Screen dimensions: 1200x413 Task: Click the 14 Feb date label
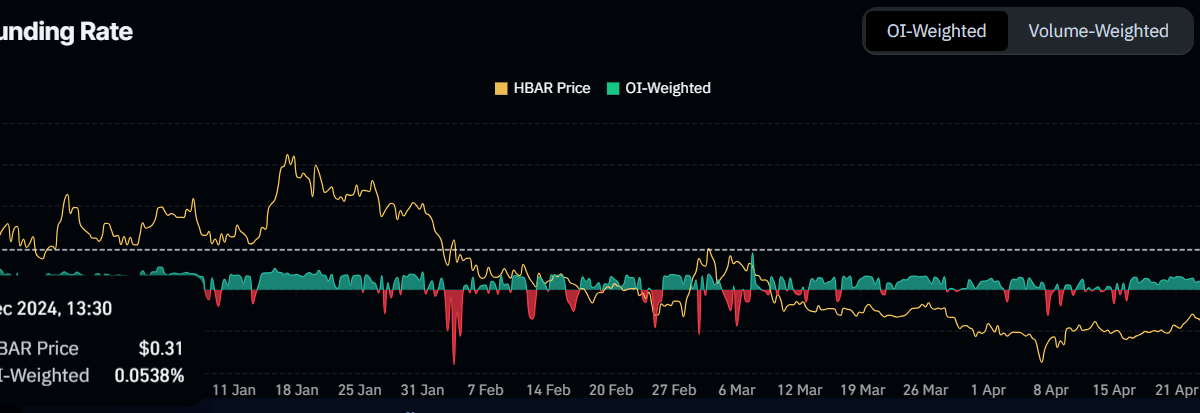[x=547, y=389]
